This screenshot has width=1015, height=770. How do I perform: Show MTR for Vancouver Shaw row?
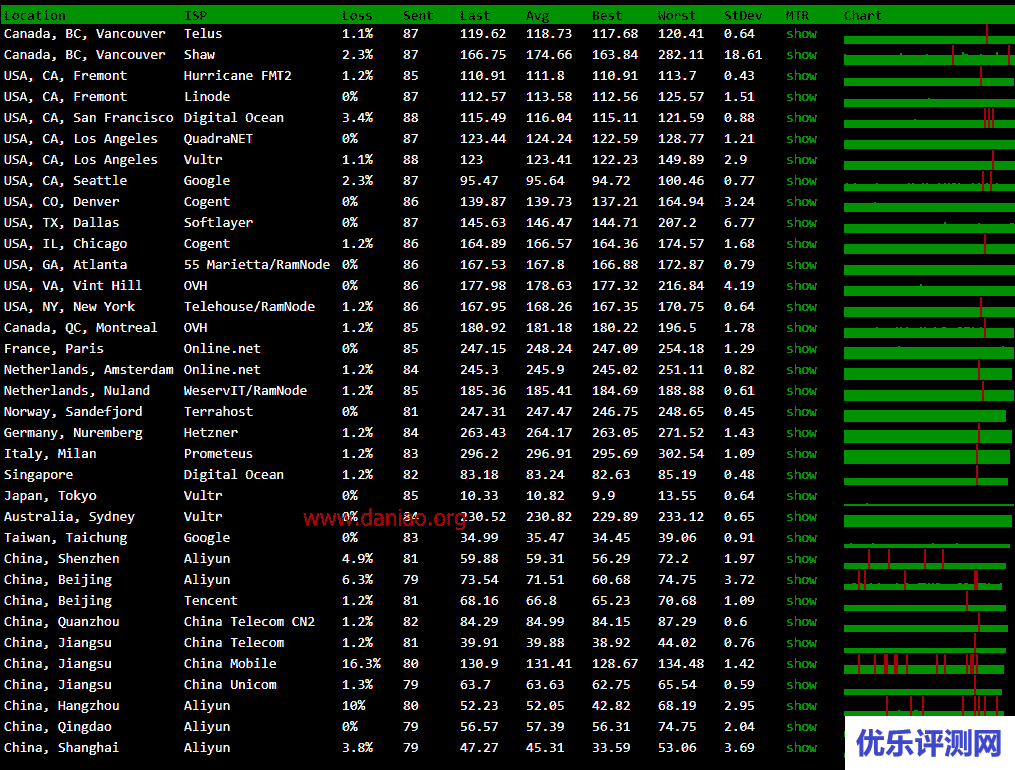coord(801,55)
